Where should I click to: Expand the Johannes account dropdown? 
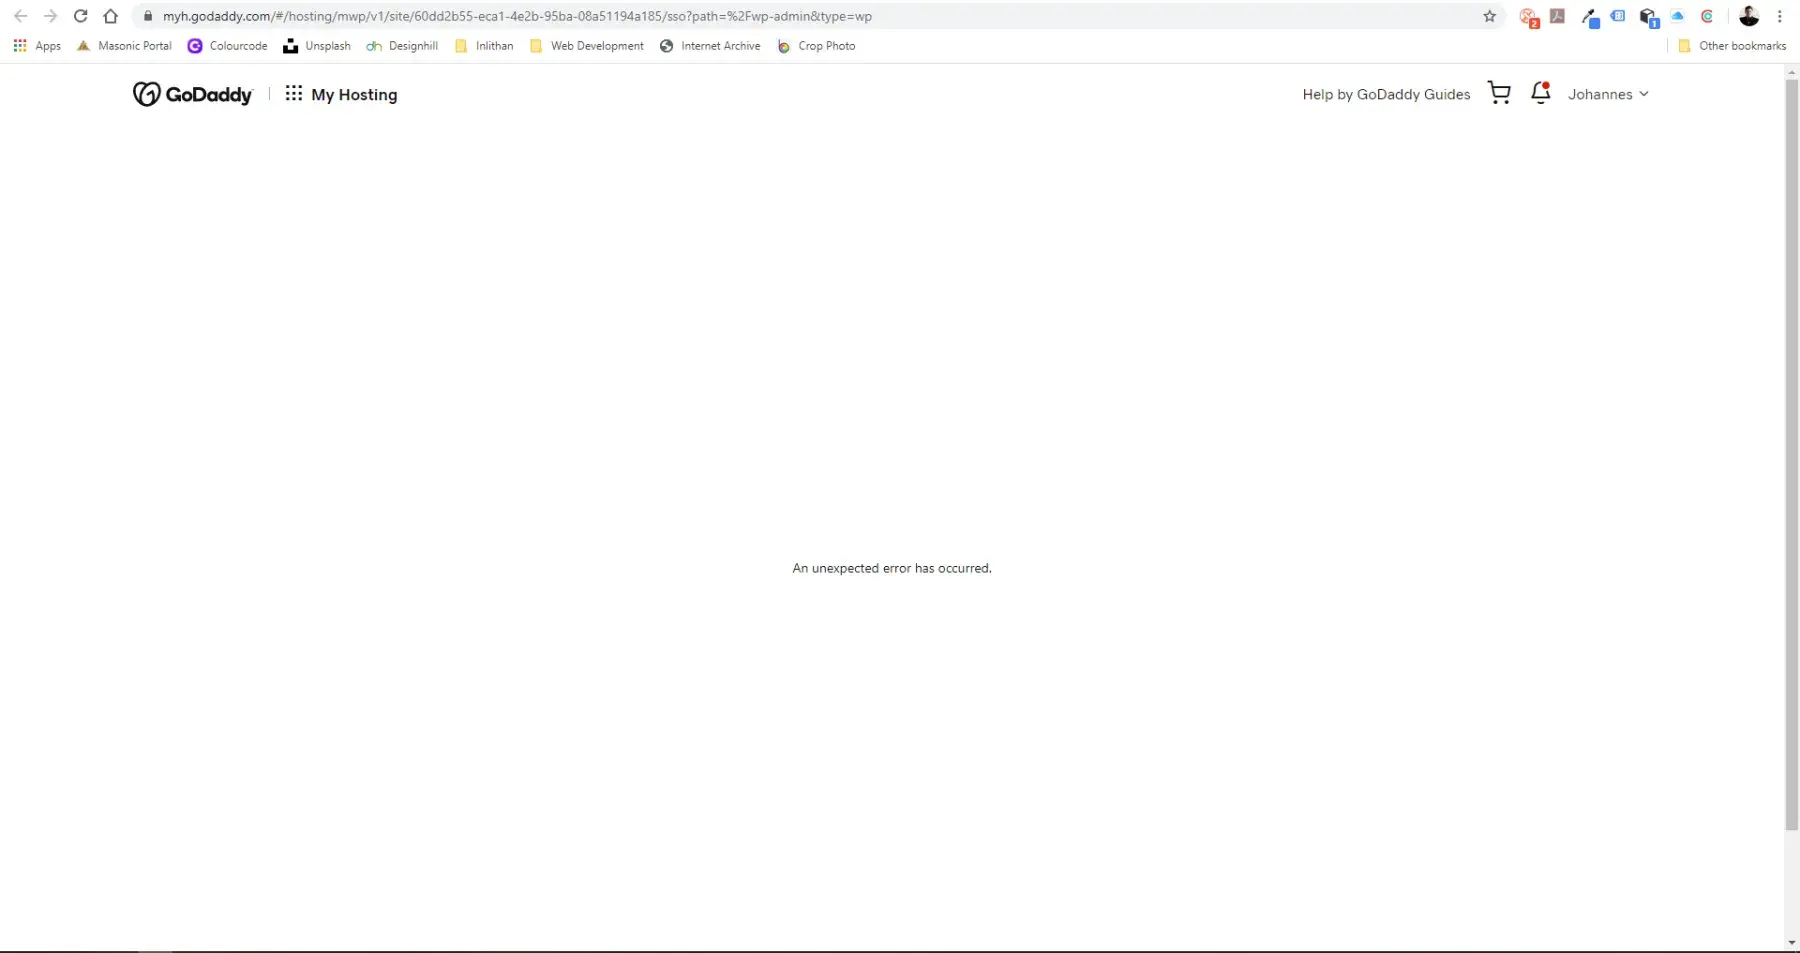pos(1608,94)
